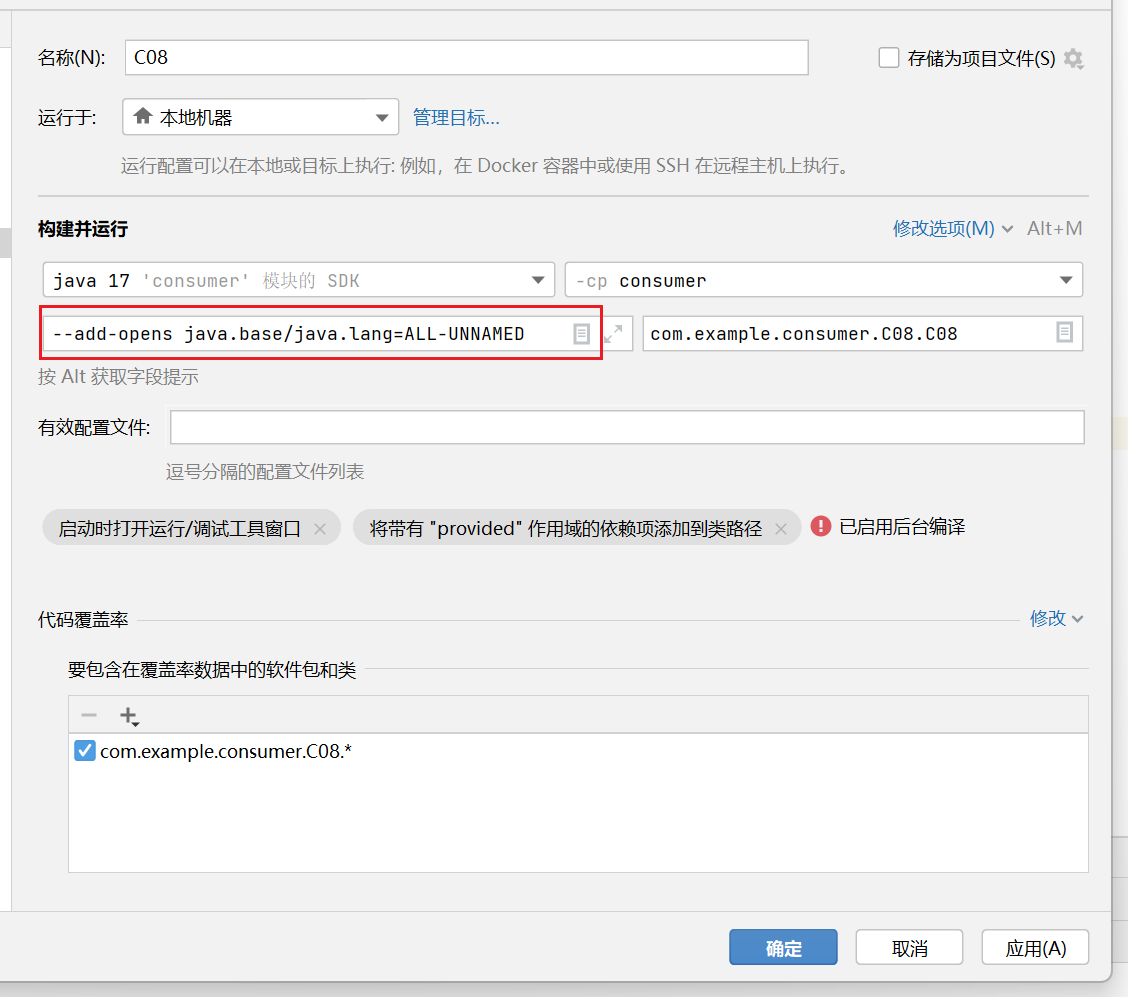Confirm the configuration with 确定

(x=783, y=947)
